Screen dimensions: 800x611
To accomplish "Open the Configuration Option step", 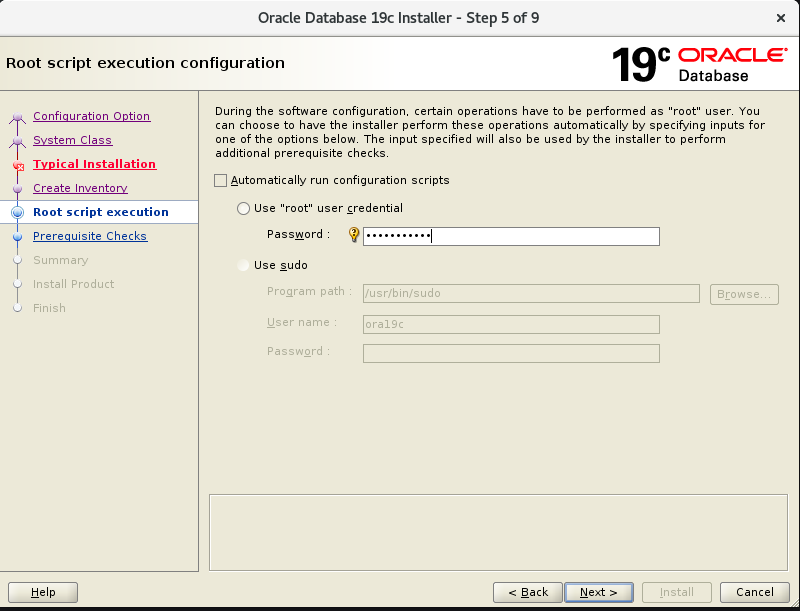I will click(91, 116).
